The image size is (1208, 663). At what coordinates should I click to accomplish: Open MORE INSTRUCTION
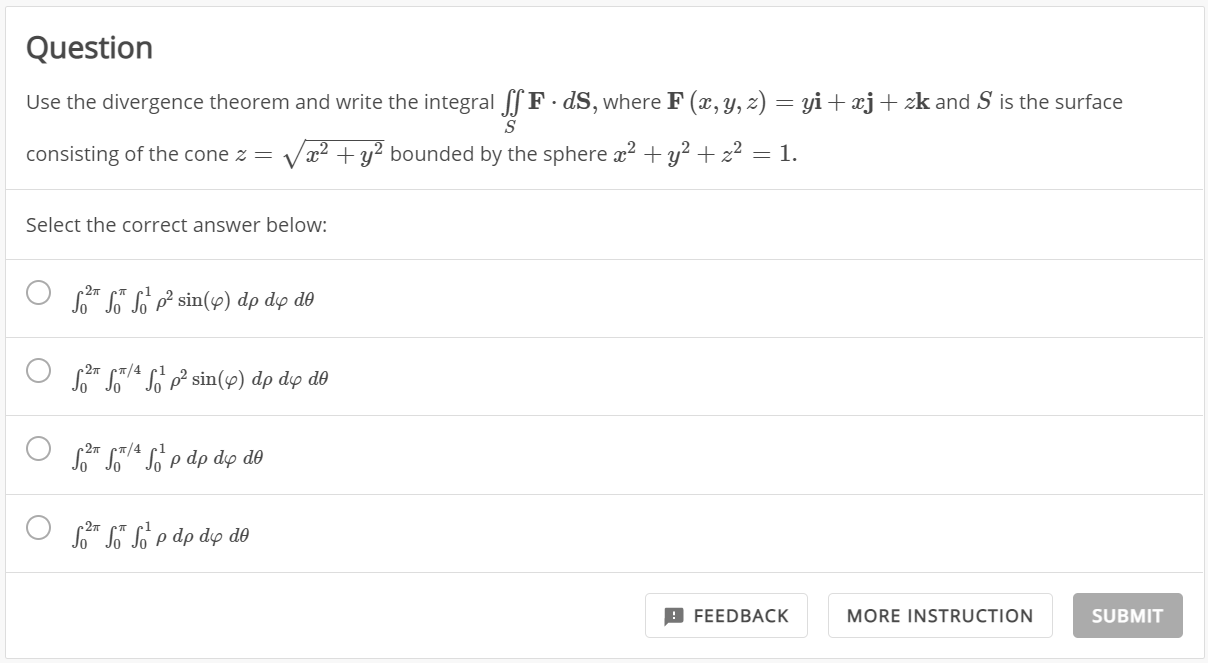[940, 615]
